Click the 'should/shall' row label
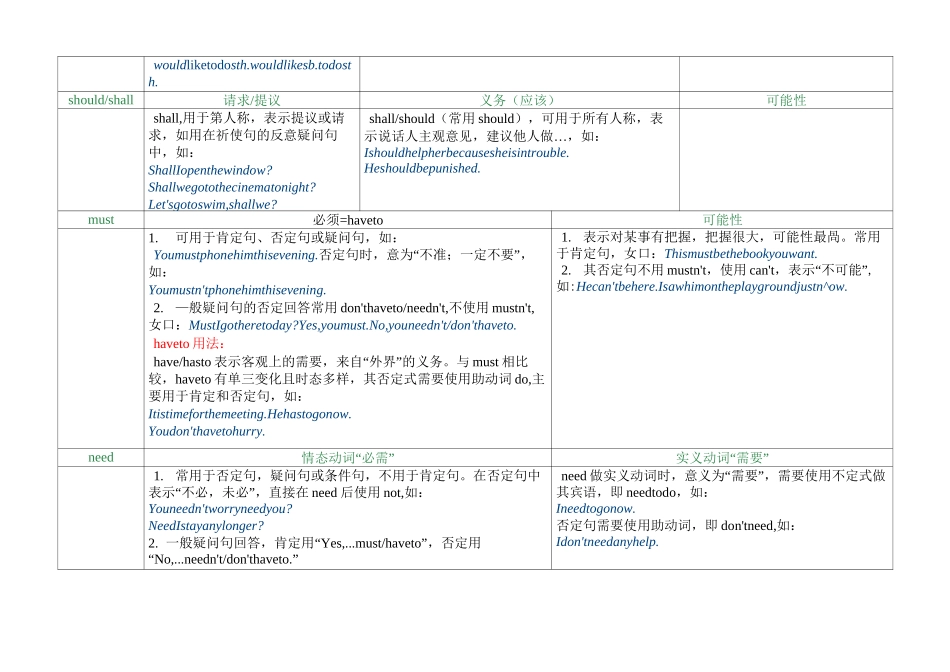 coord(101,100)
